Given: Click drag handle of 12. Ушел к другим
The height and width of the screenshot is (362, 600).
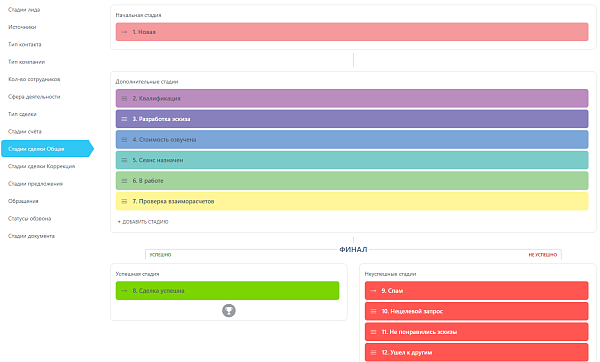Looking at the screenshot, I should (x=373, y=352).
